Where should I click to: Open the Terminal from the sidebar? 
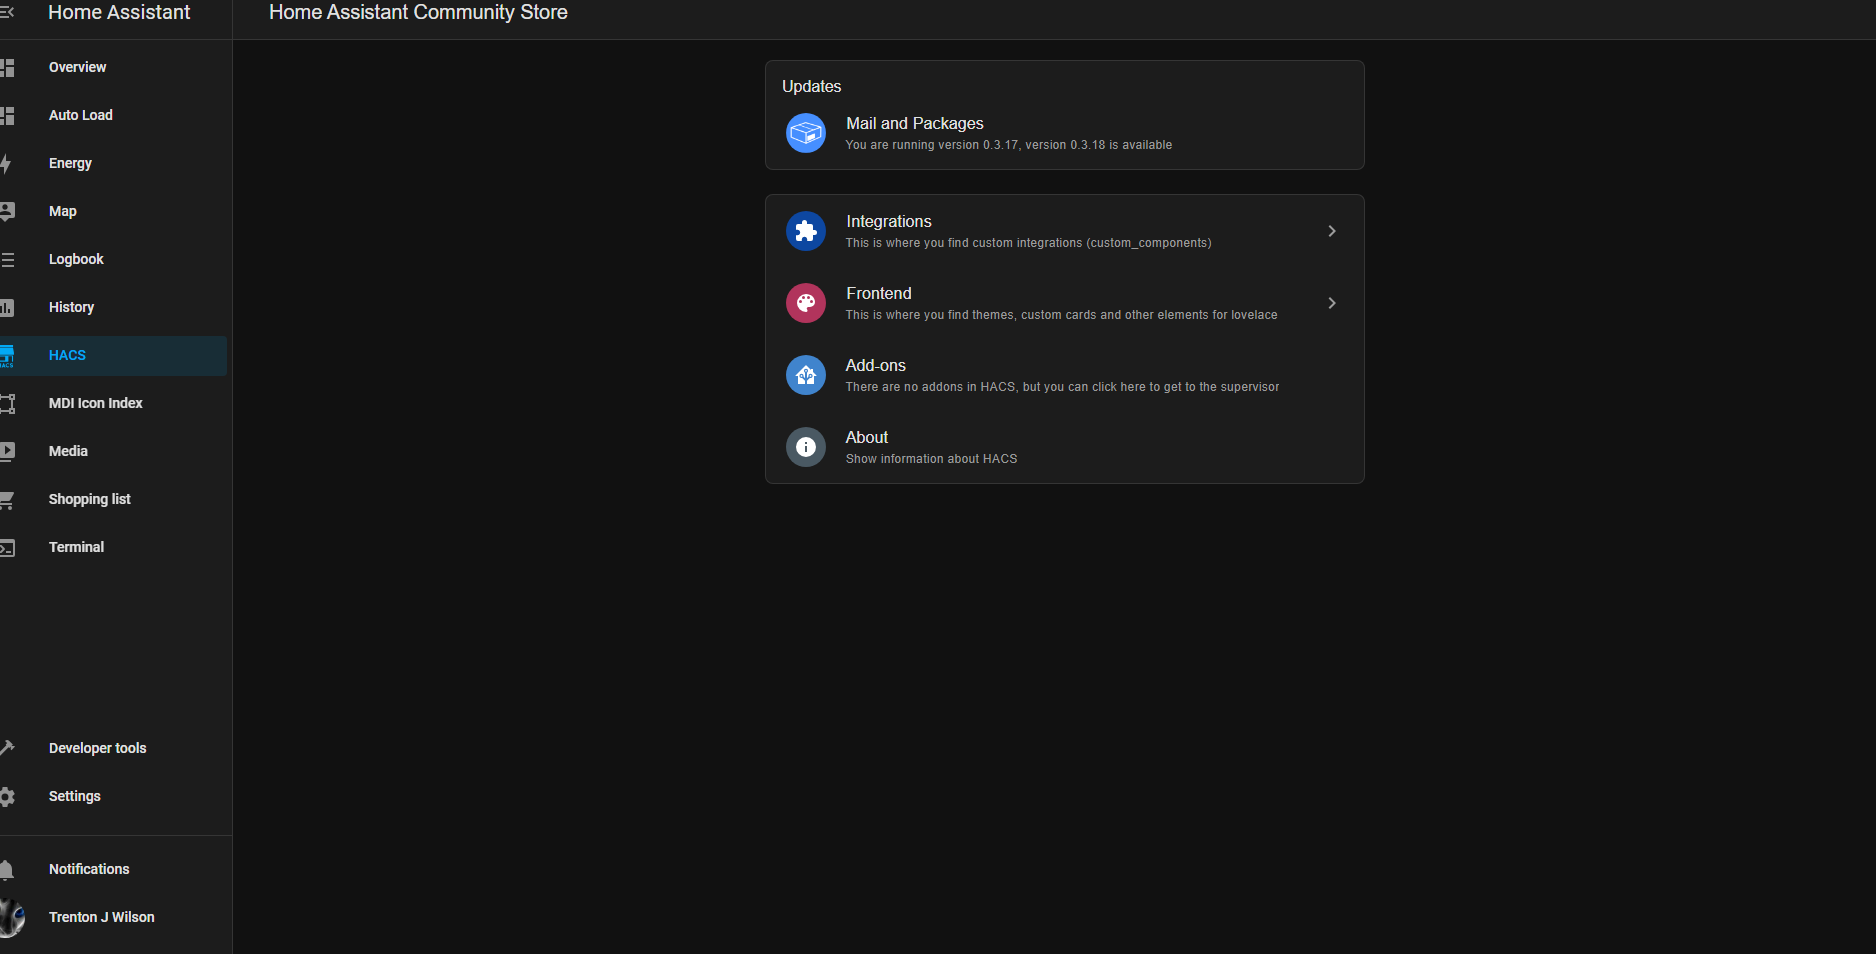(x=76, y=547)
